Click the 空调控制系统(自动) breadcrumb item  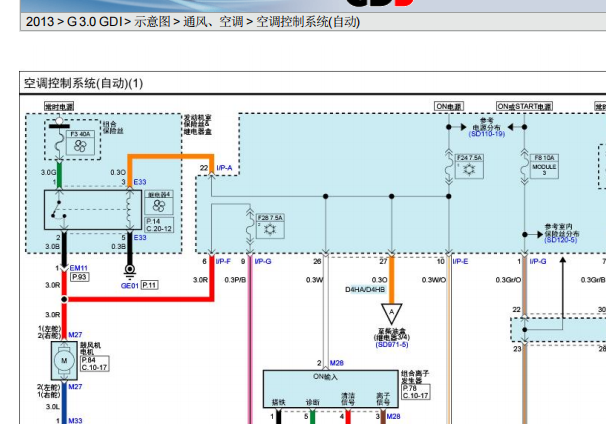(308, 22)
